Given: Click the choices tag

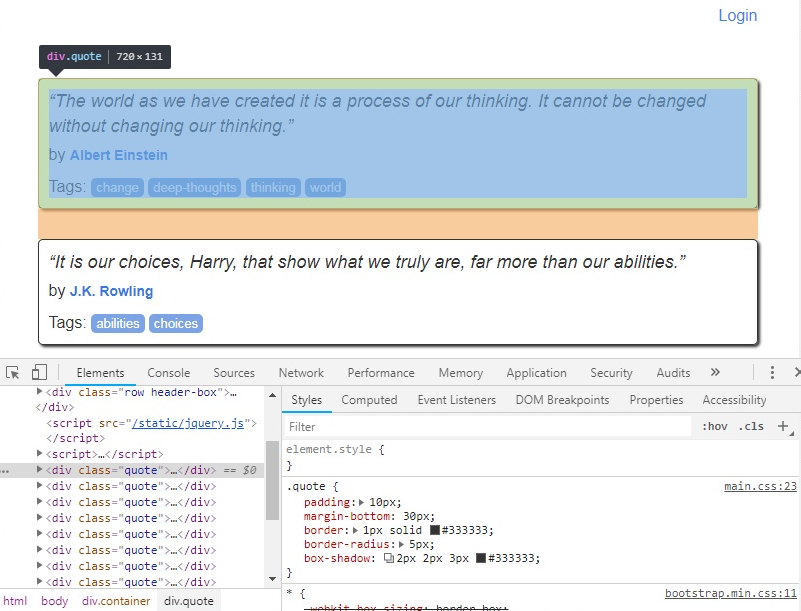Looking at the screenshot, I should click(x=176, y=323).
